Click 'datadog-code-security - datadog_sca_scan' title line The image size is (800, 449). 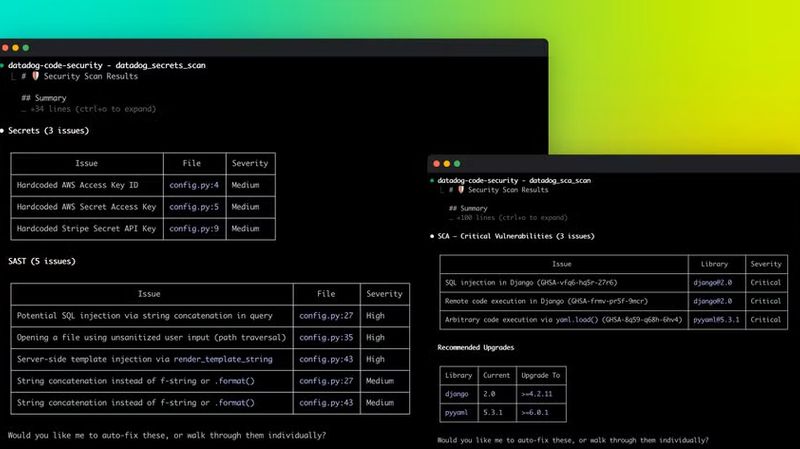point(514,181)
